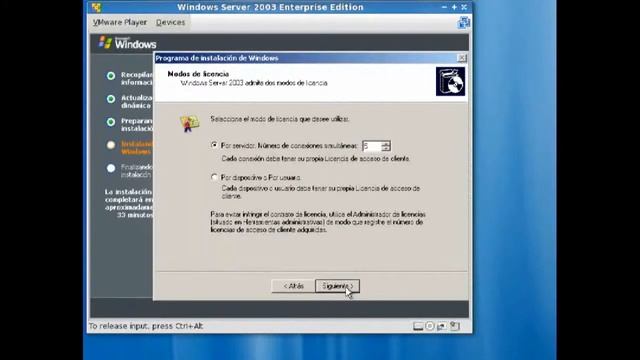Click the rightmost device icon in status bar
Screen dimensions: 640x360
pos(455,326)
